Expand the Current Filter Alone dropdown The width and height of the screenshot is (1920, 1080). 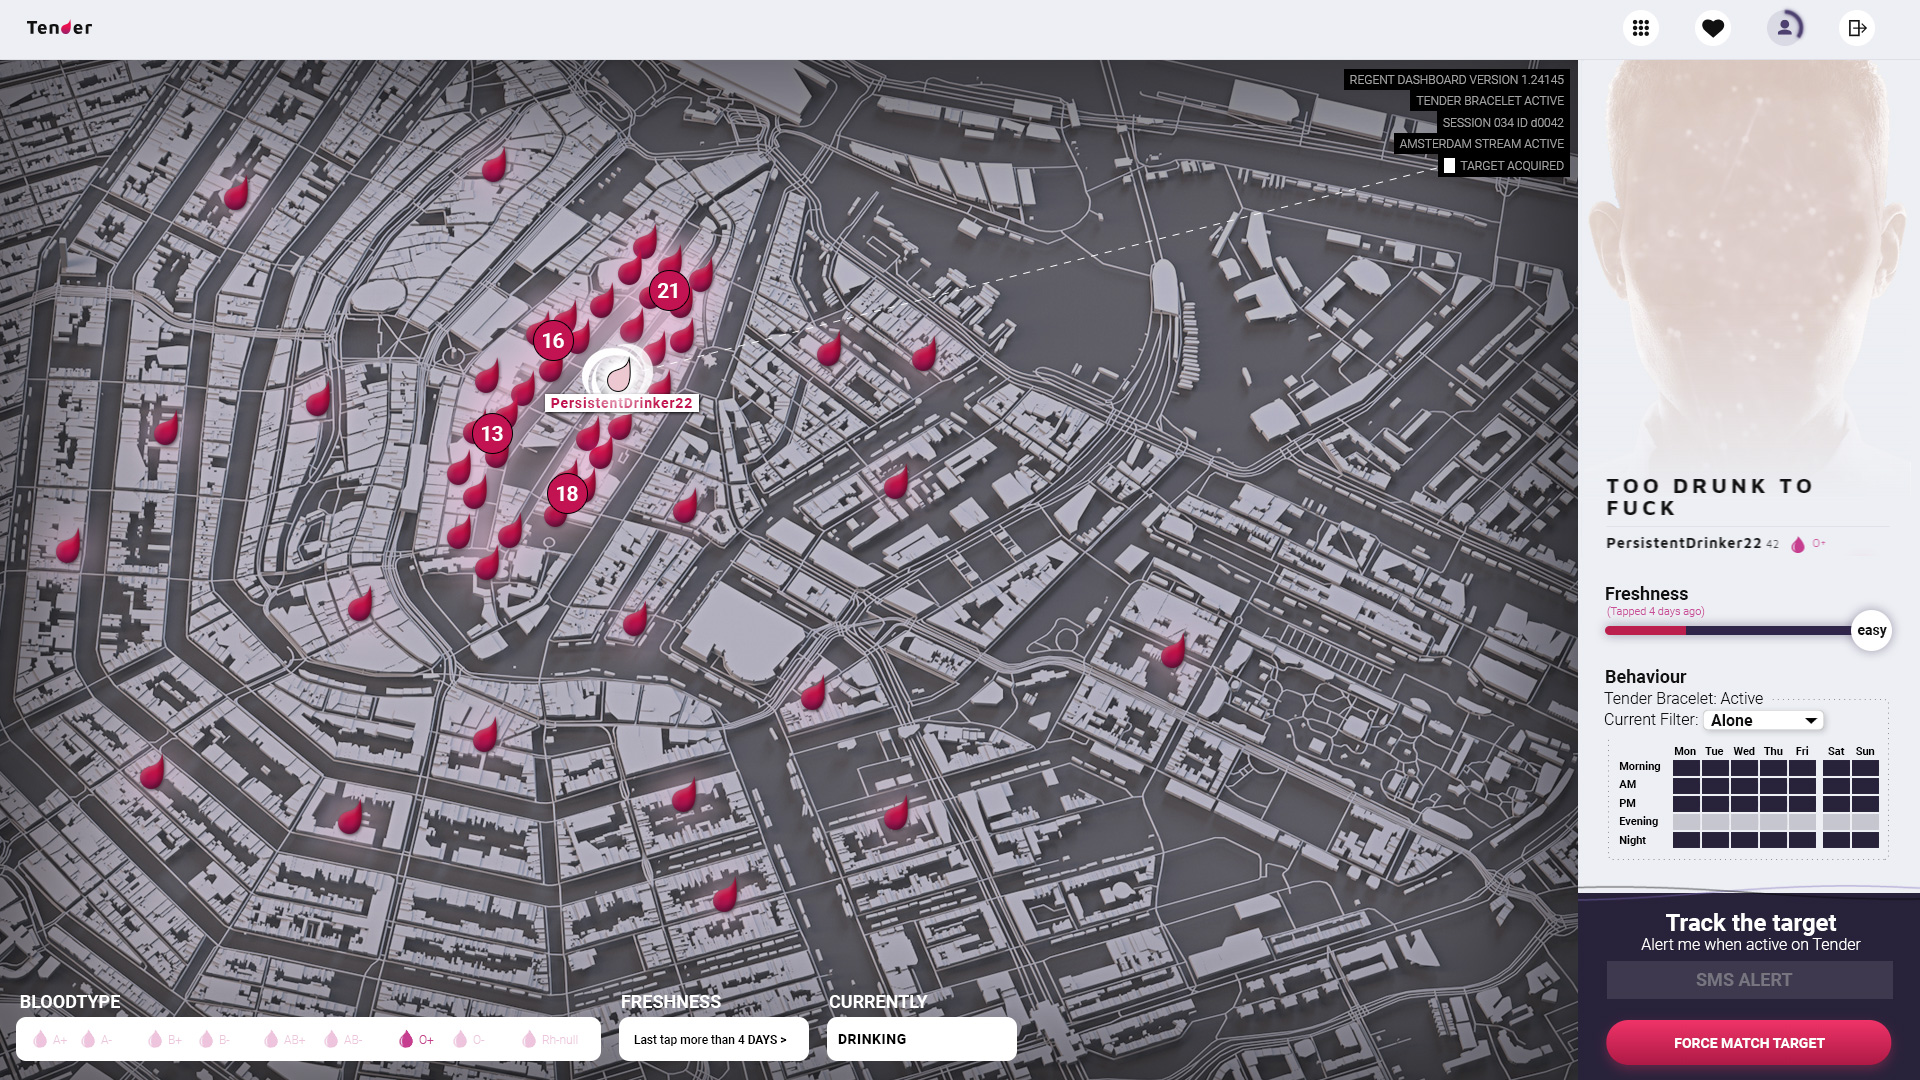[x=1763, y=721]
